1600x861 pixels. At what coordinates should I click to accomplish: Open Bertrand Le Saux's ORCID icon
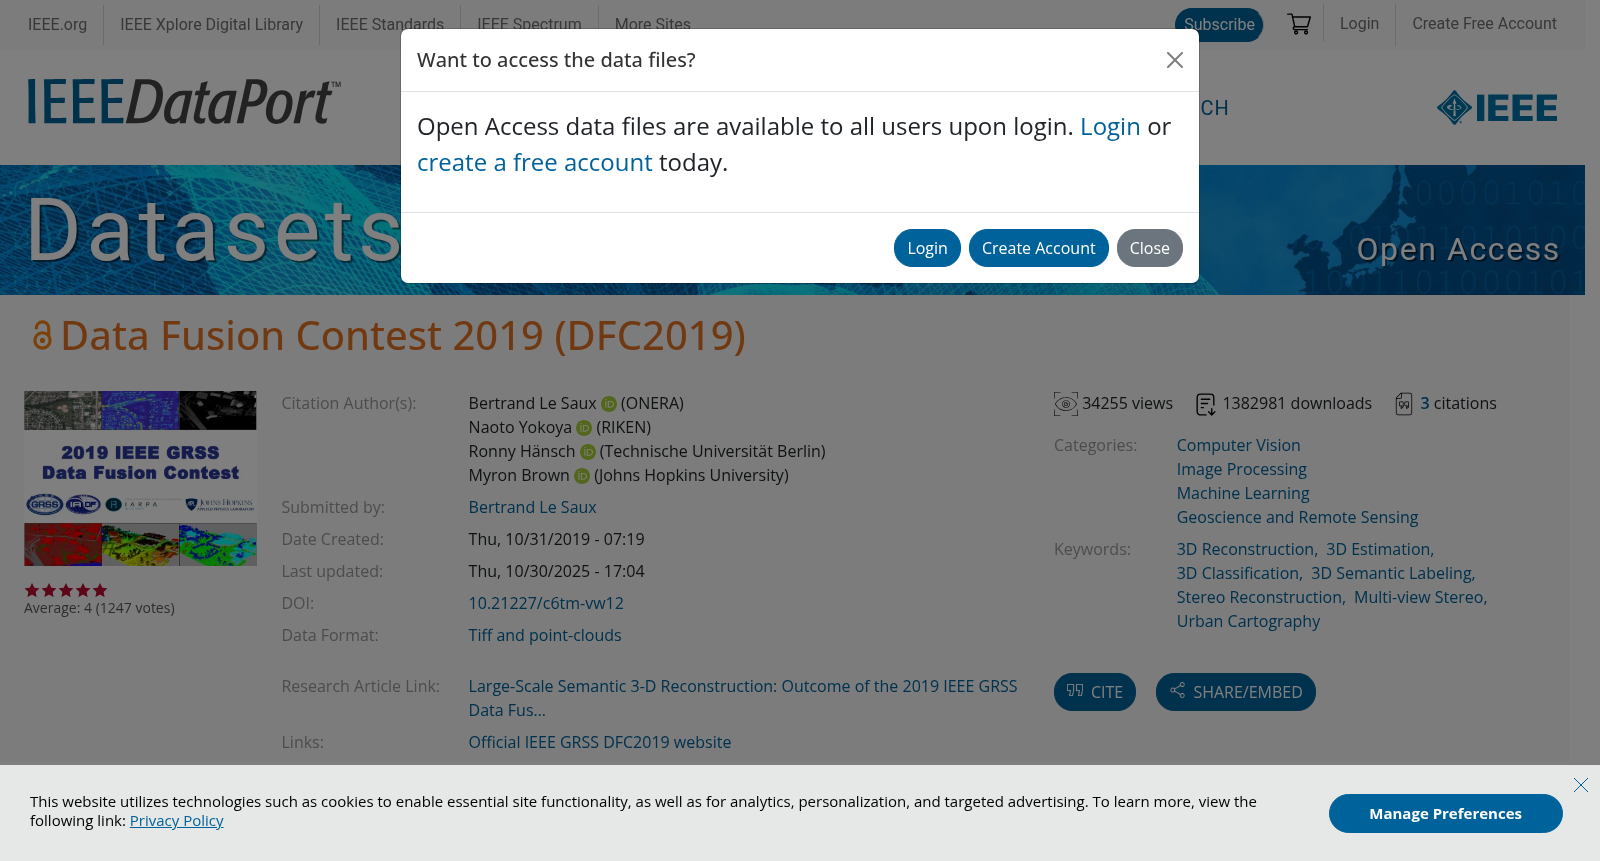(608, 404)
